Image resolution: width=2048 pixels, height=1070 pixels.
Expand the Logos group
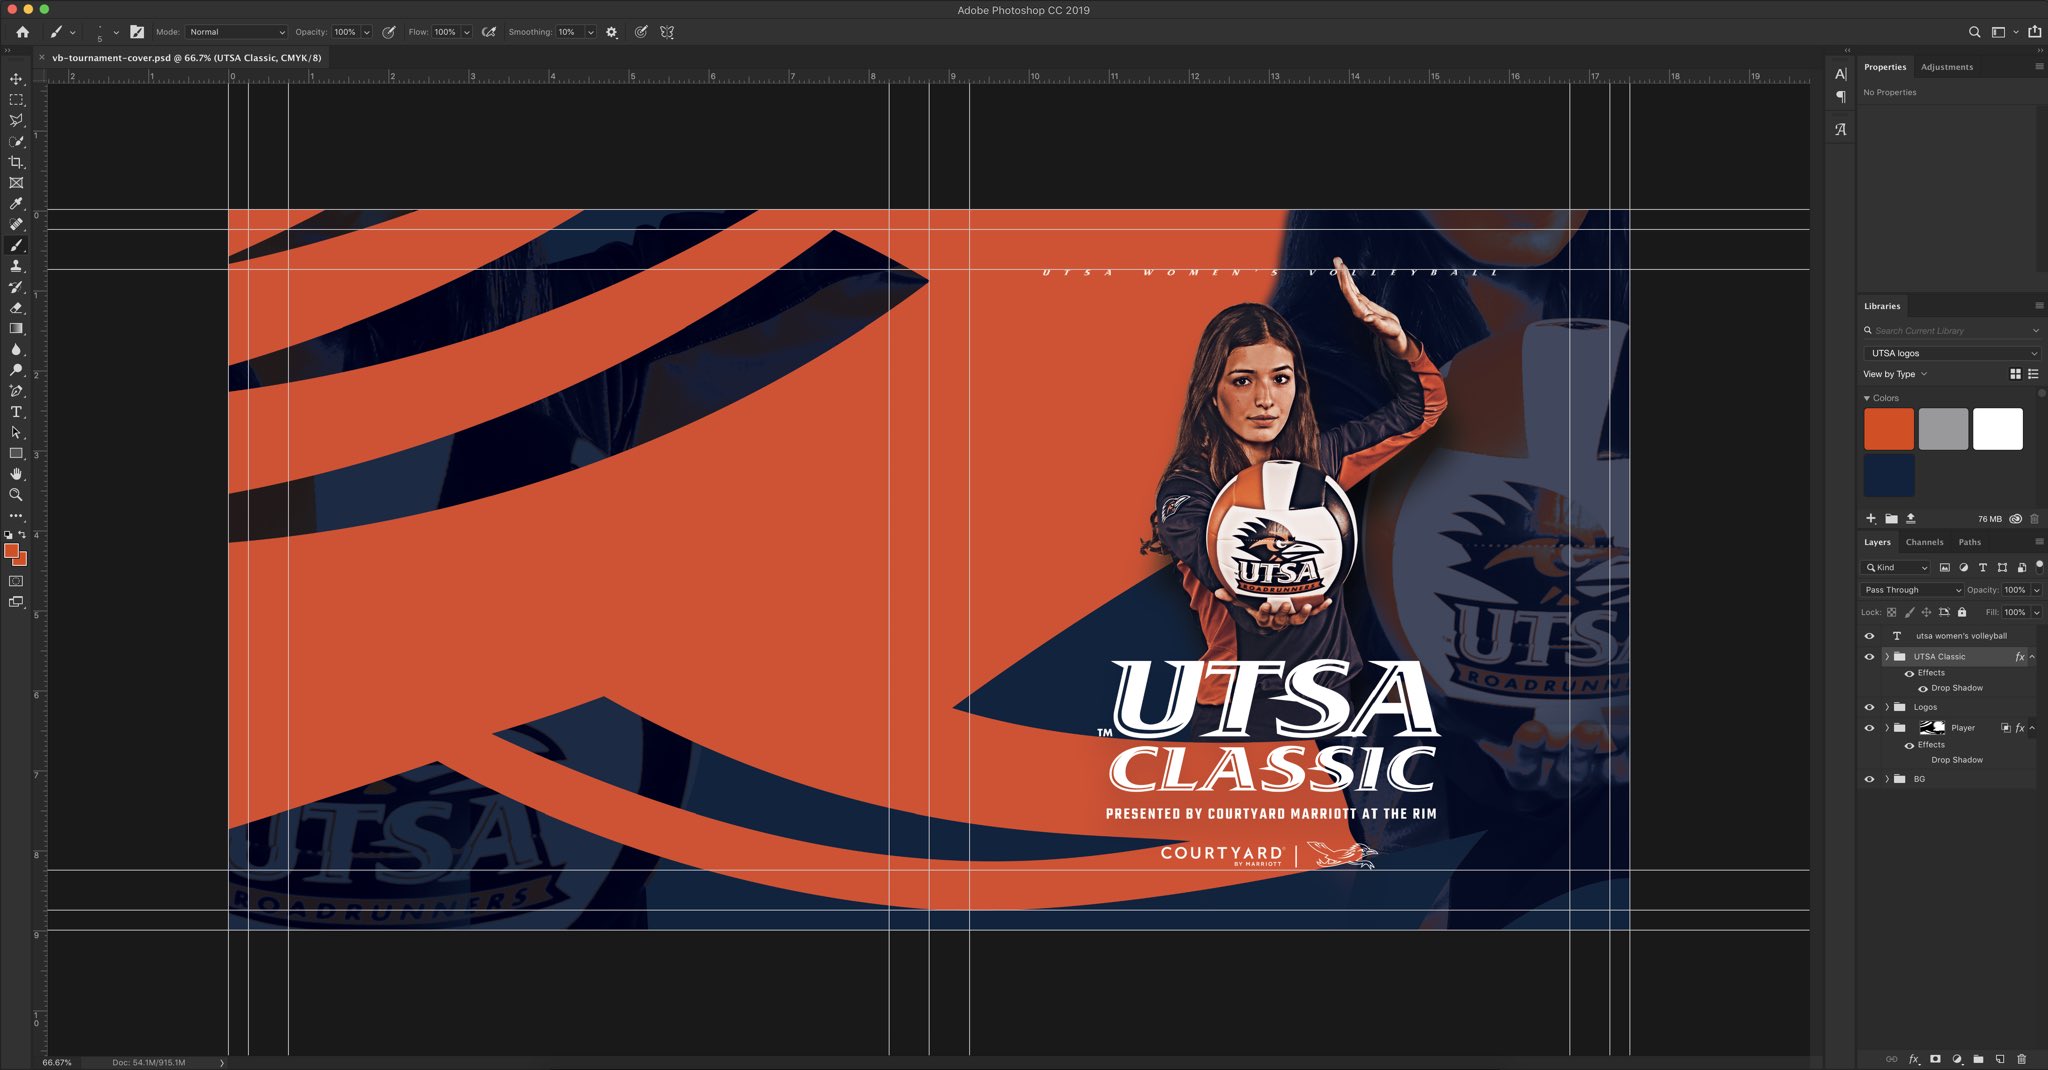1887,707
